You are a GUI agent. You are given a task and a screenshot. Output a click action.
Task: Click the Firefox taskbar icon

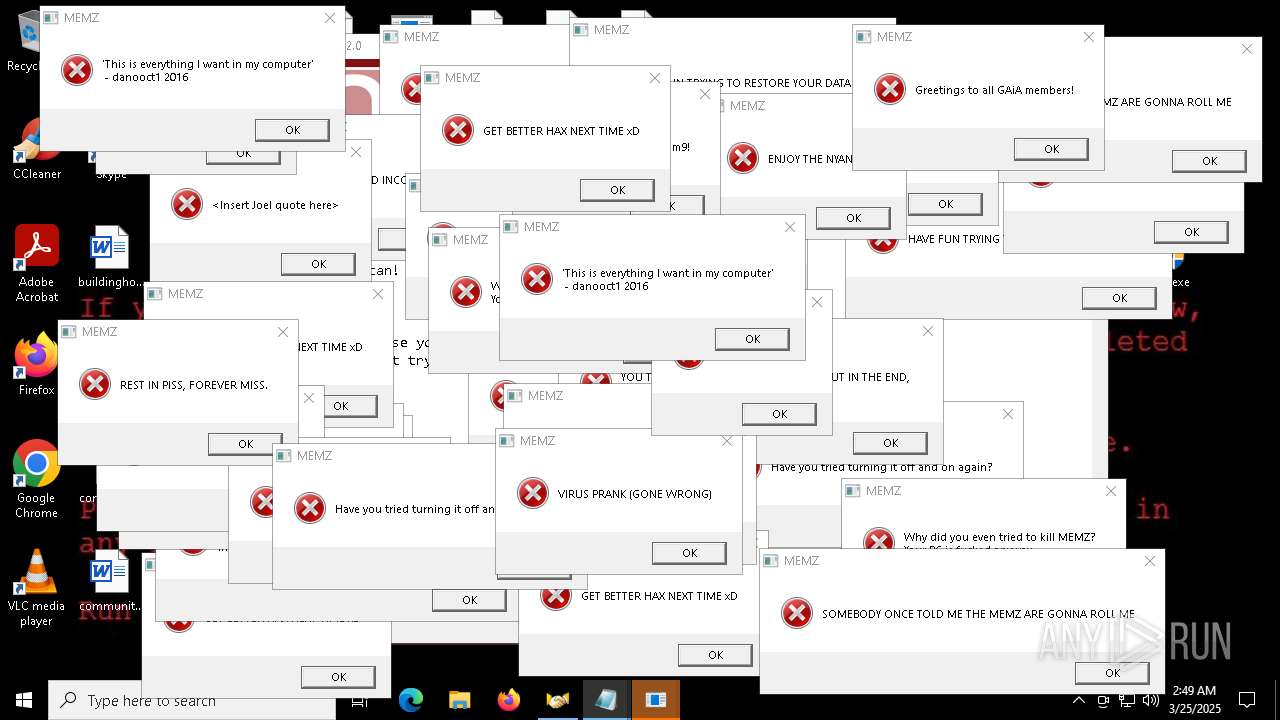508,700
